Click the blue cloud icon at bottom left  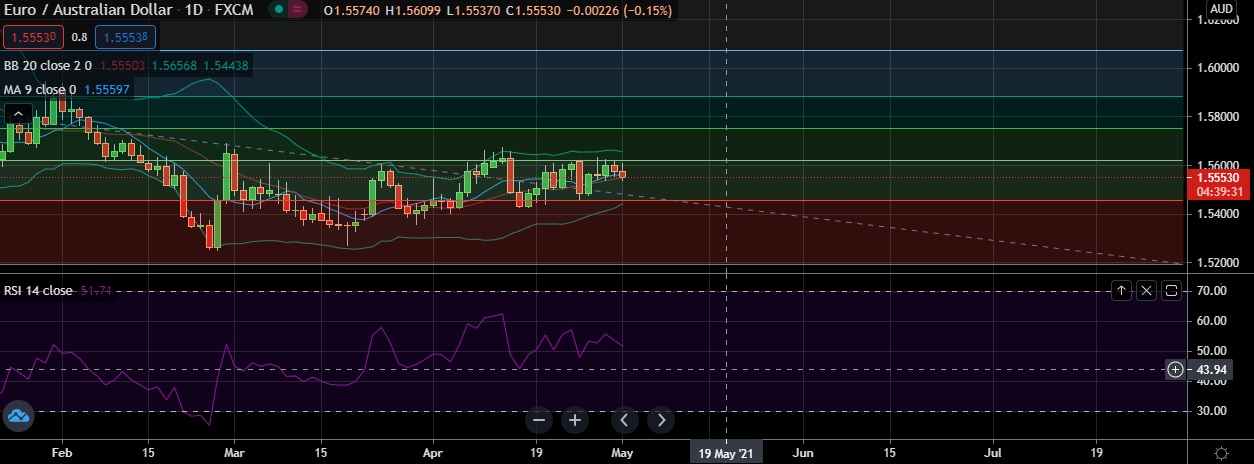point(17,416)
